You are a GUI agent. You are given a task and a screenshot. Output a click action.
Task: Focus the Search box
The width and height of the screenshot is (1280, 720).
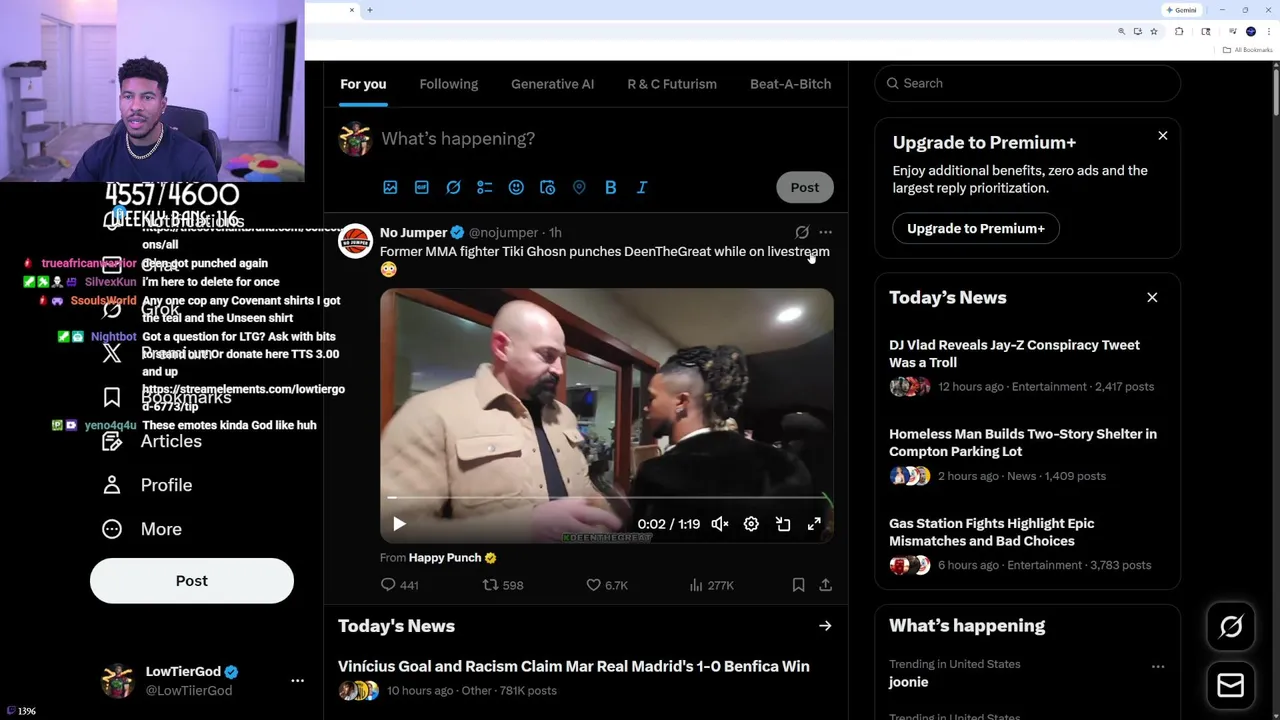pos(1028,83)
